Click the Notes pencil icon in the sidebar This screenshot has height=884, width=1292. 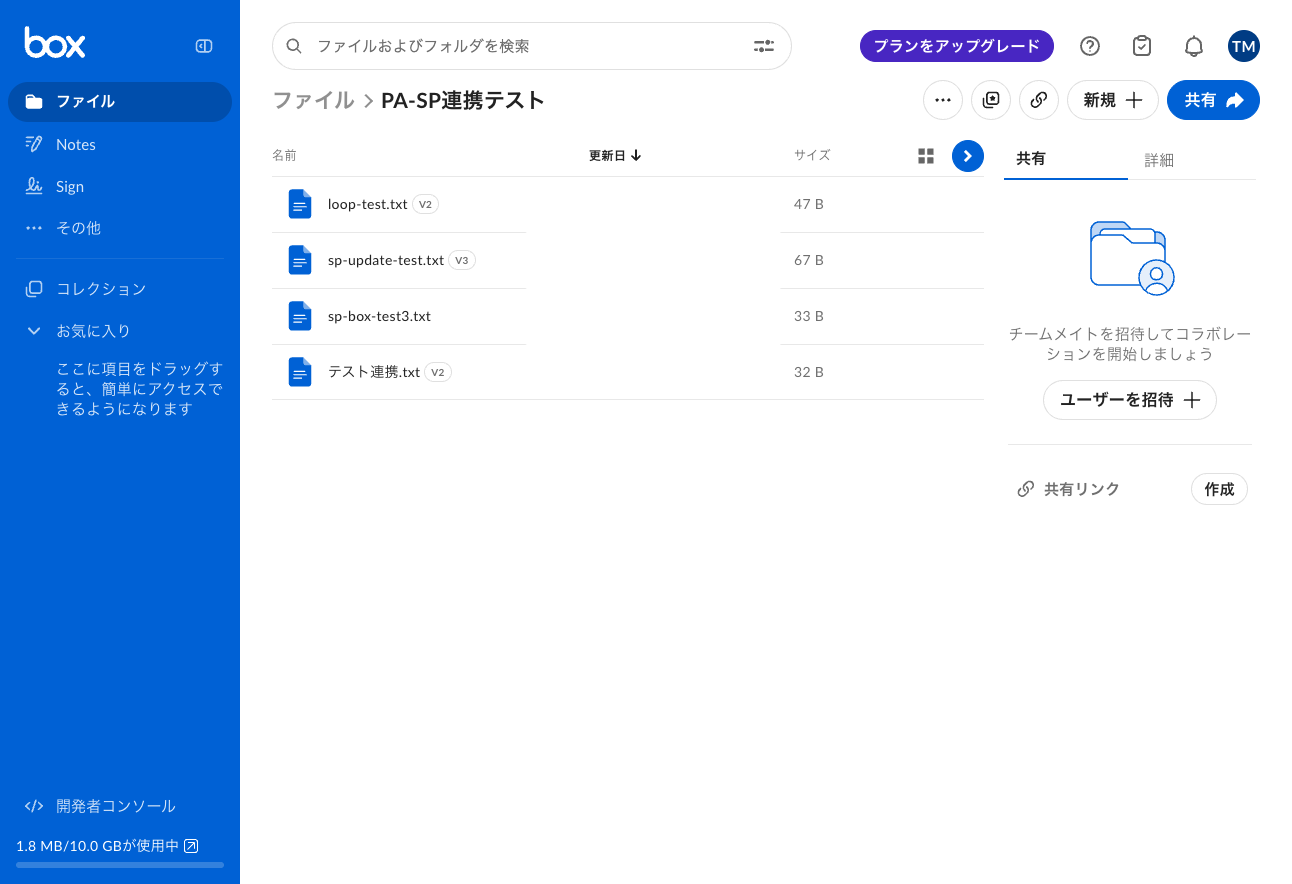click(x=34, y=144)
